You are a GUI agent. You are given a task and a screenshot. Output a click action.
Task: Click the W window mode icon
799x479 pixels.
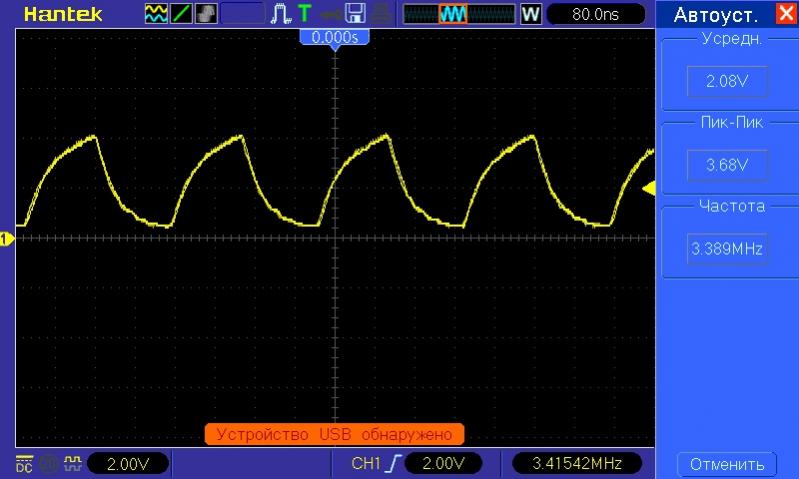pyautogui.click(x=530, y=14)
